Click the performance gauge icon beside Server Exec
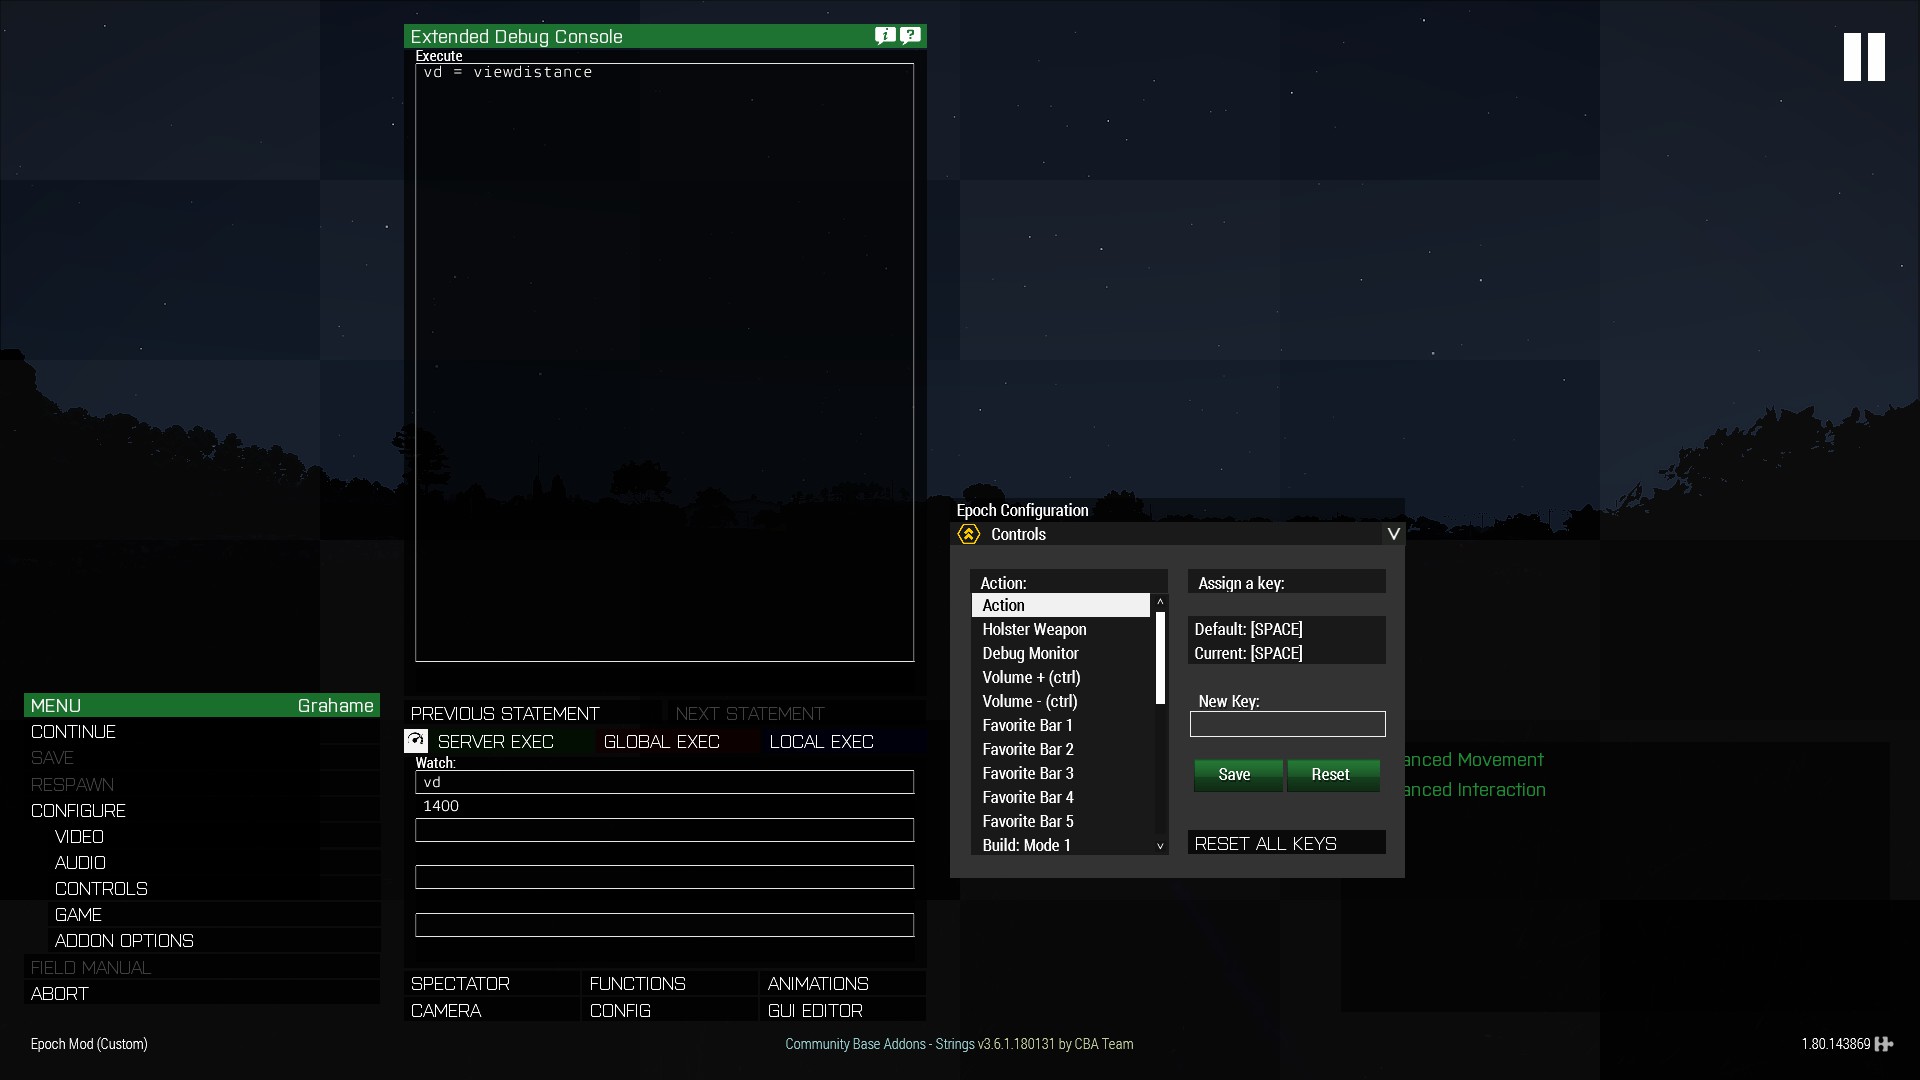The width and height of the screenshot is (1920, 1080). (x=416, y=741)
